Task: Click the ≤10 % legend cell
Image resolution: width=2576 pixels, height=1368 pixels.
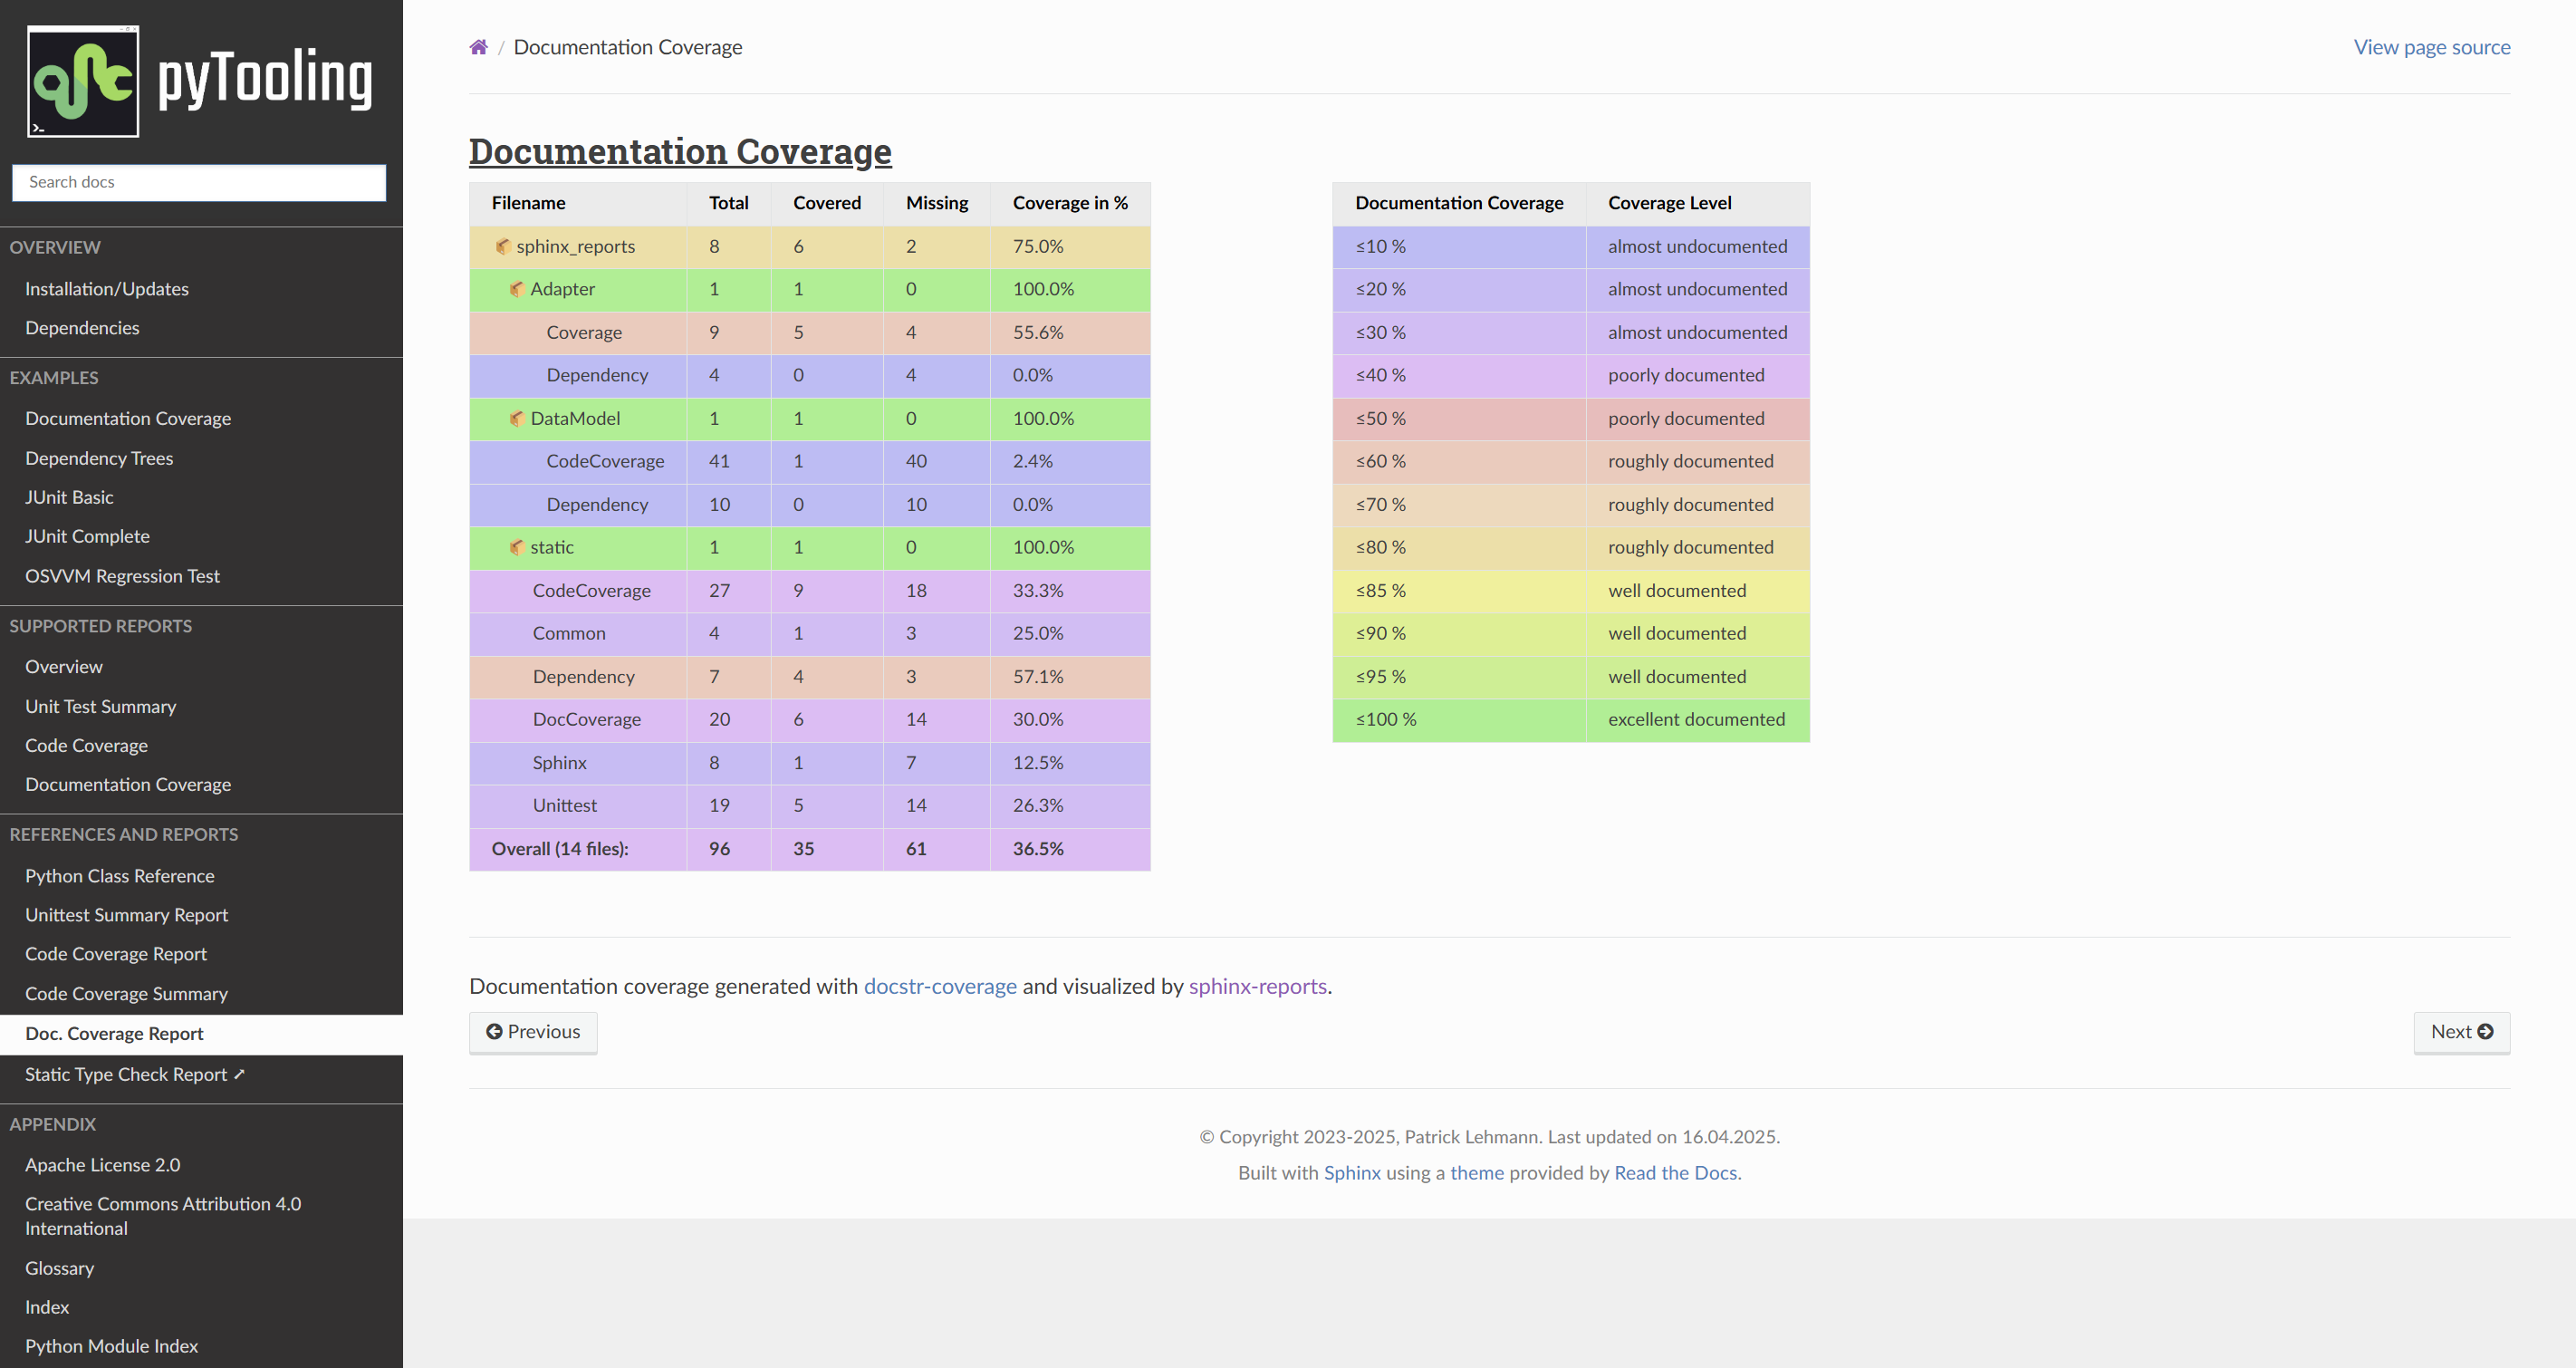Action: point(1459,246)
